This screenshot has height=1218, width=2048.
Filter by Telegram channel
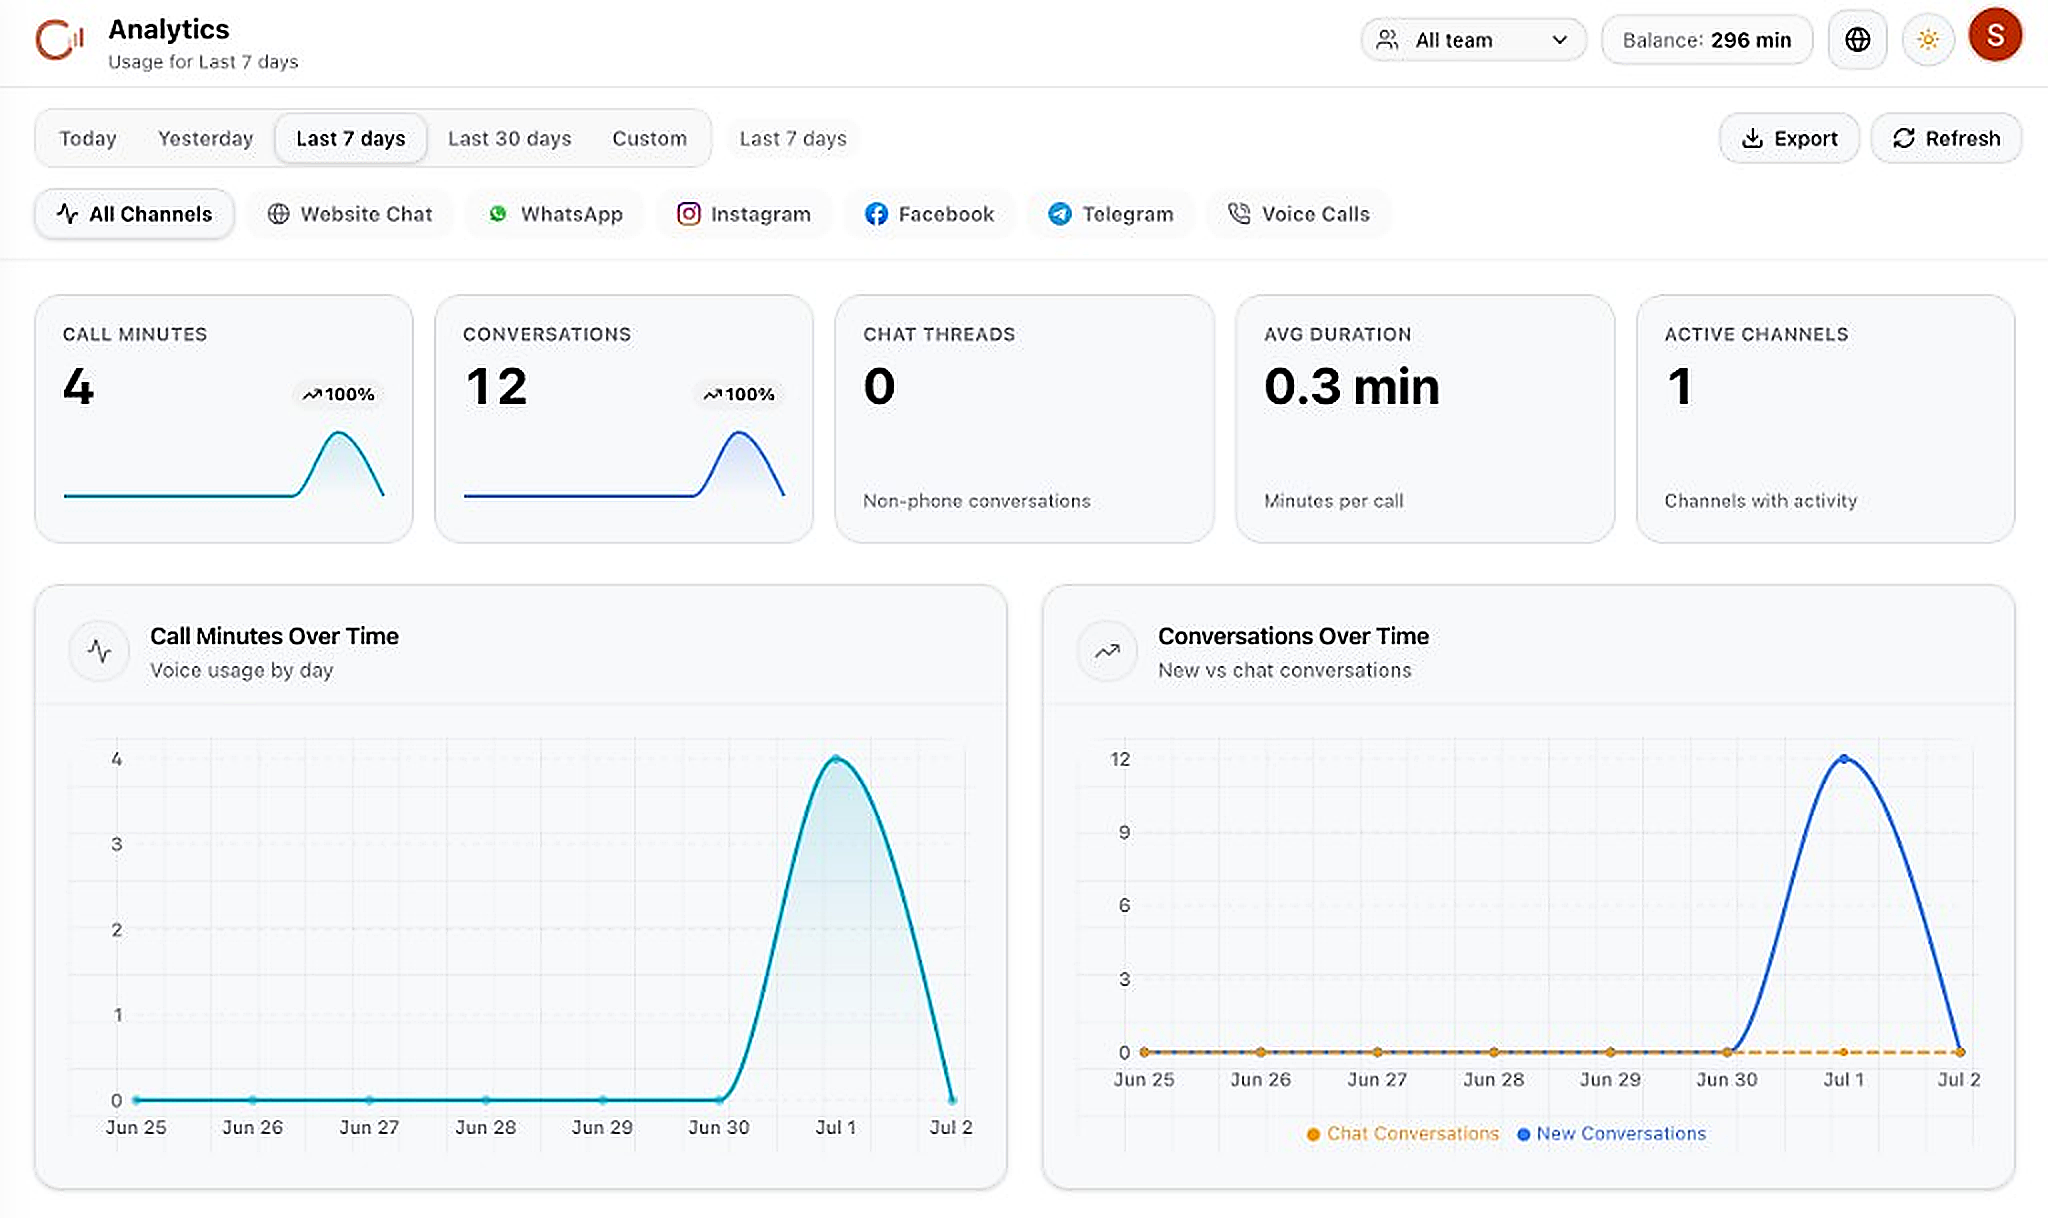[1111, 214]
